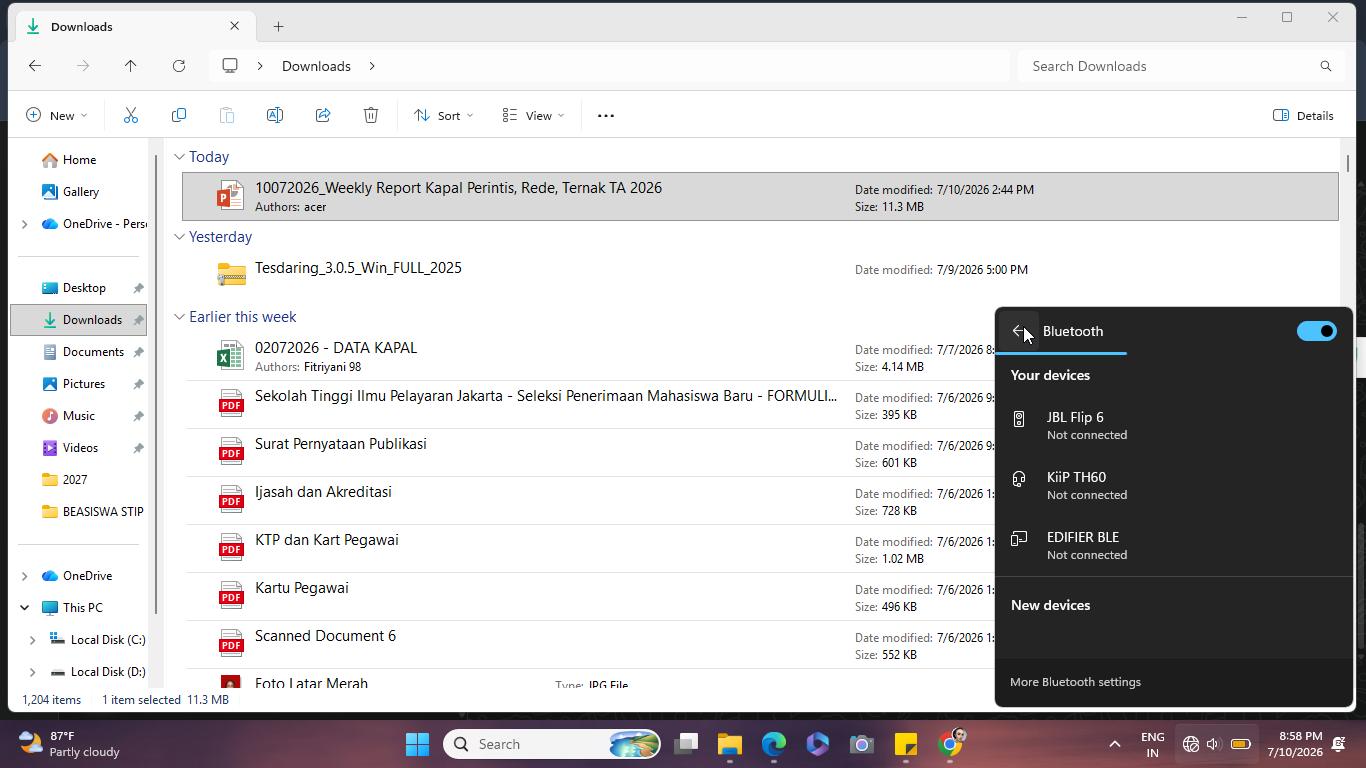The image size is (1366, 768).
Task: Click the chevron after Downloads in address bar
Action: click(x=372, y=66)
